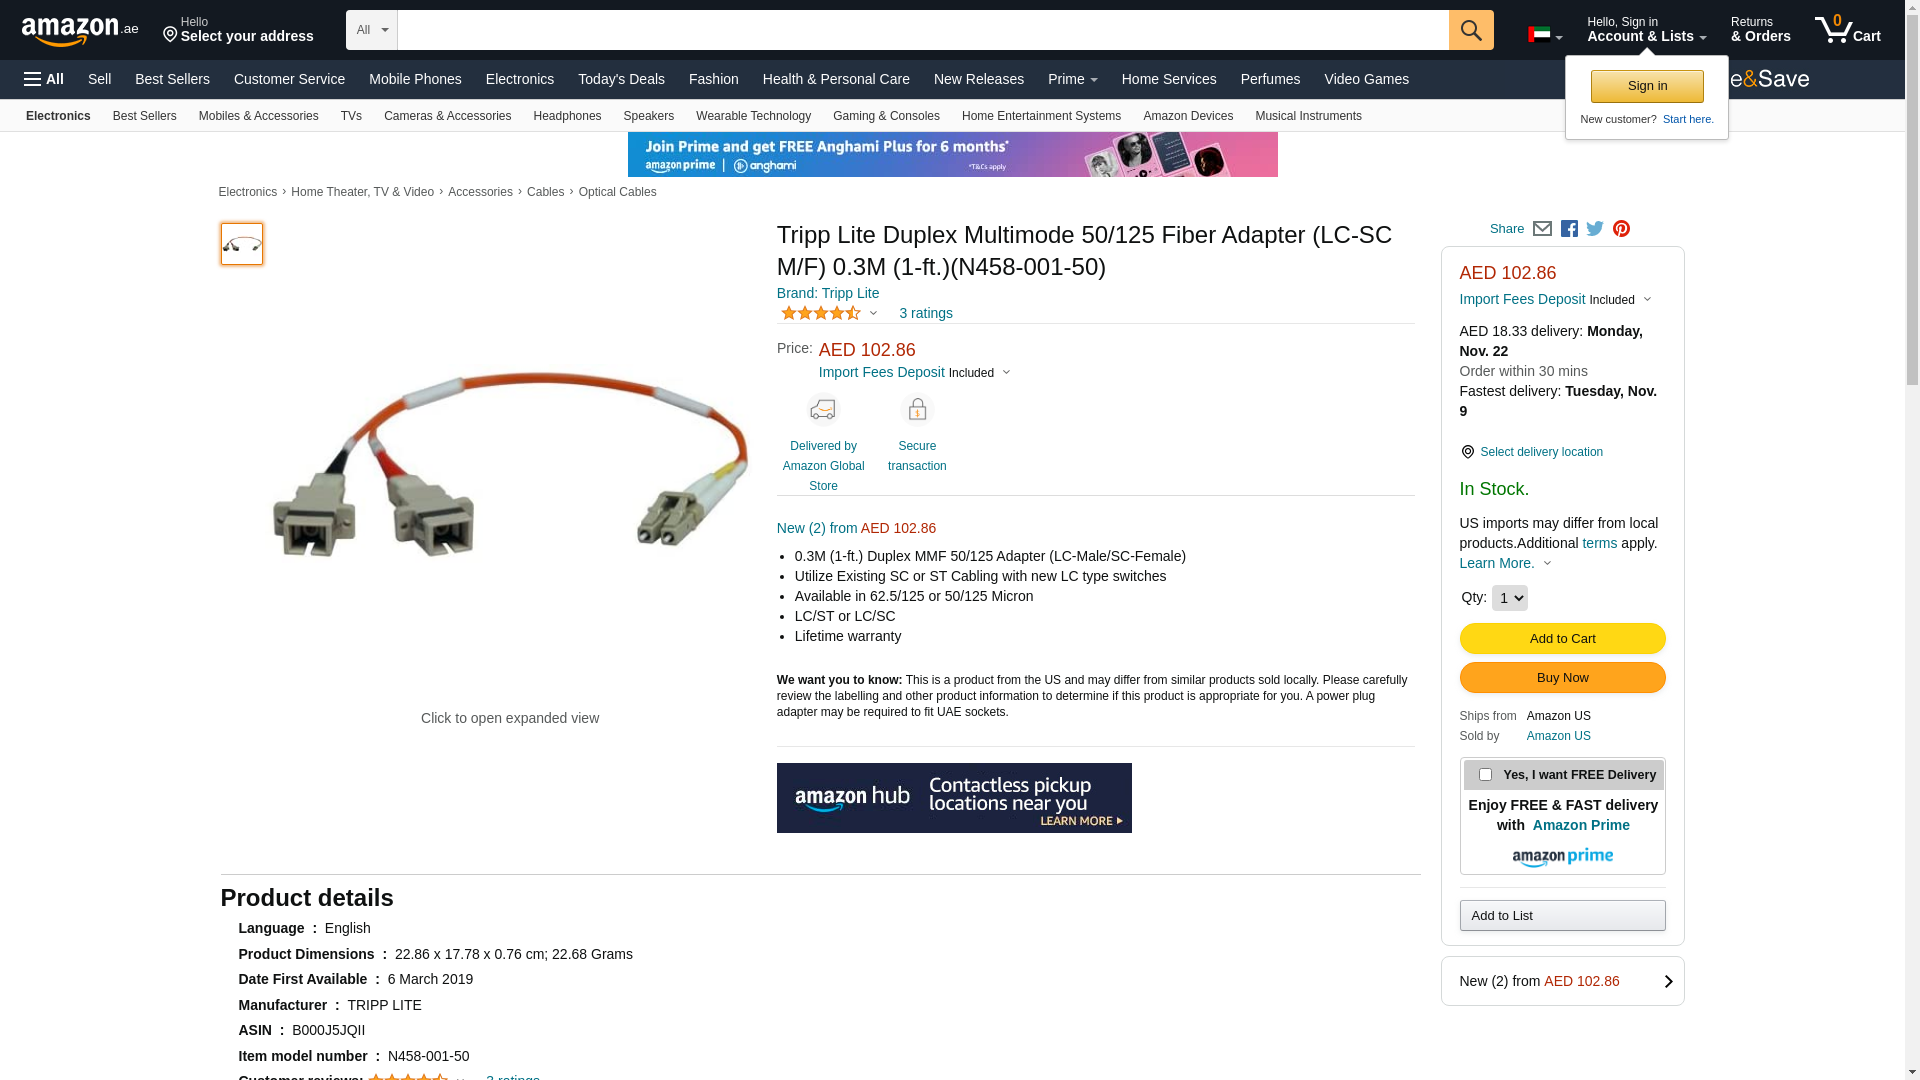Viewport: 1920px width, 1080px height.
Task: Share on Pinterest icon
Action: (x=1621, y=229)
